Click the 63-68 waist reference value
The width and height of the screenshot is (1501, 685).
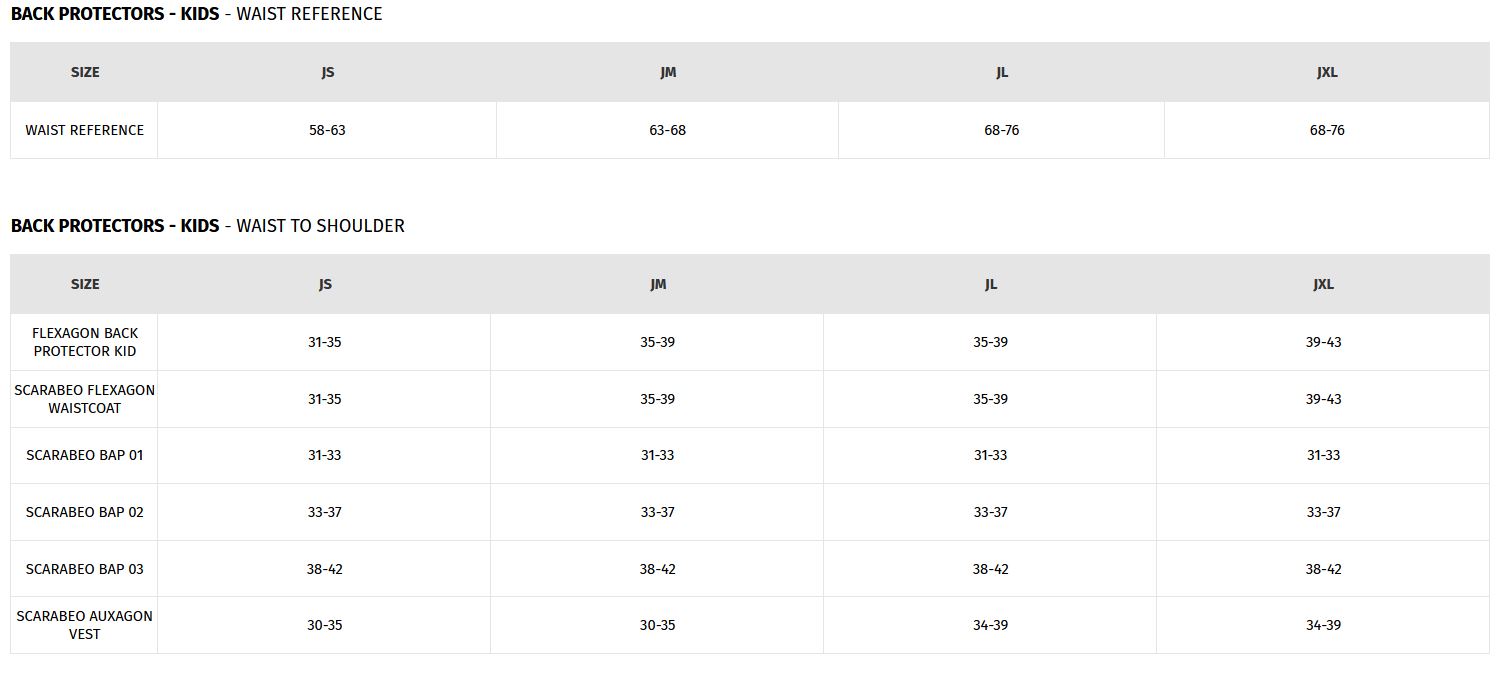coord(667,130)
